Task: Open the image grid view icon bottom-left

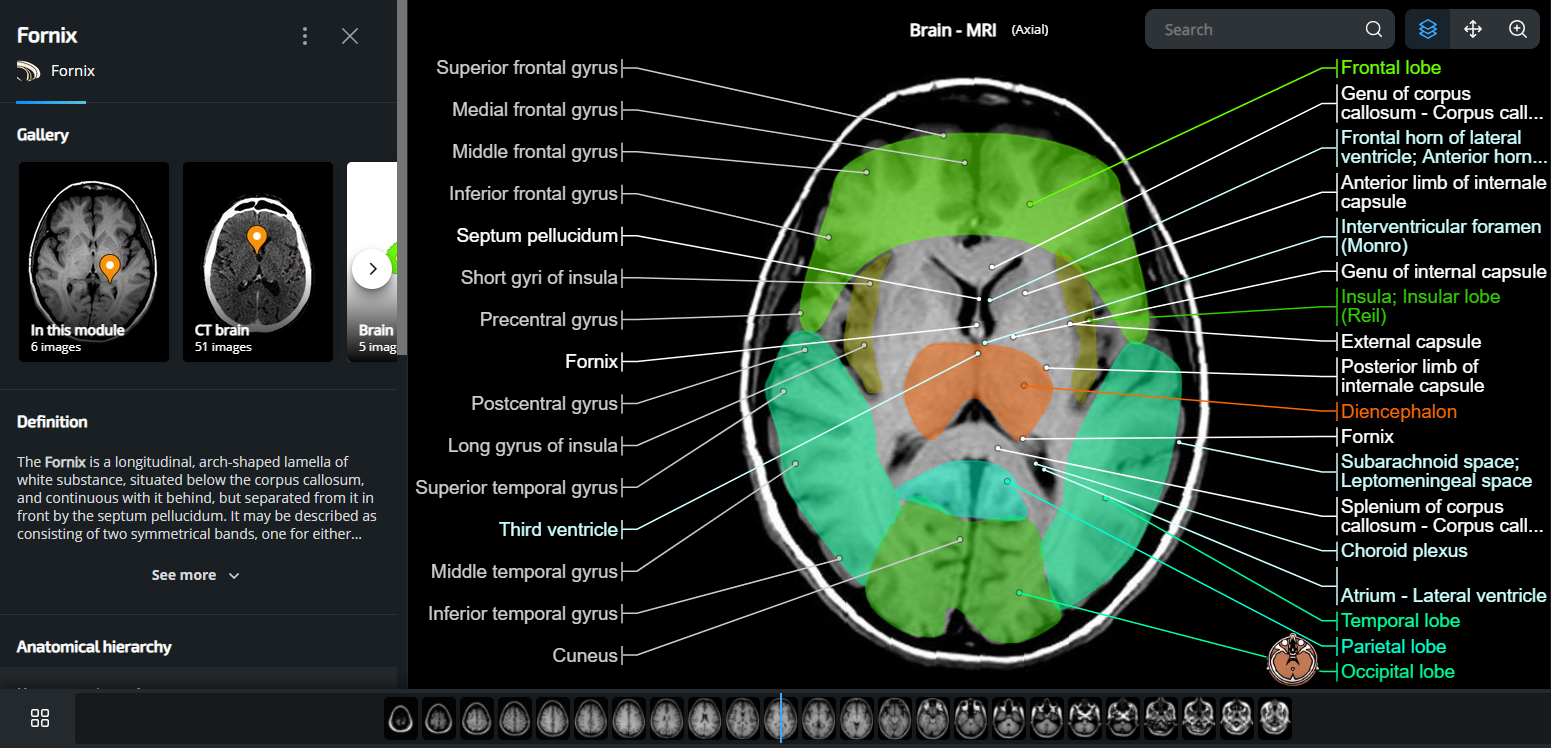Action: coord(40,718)
